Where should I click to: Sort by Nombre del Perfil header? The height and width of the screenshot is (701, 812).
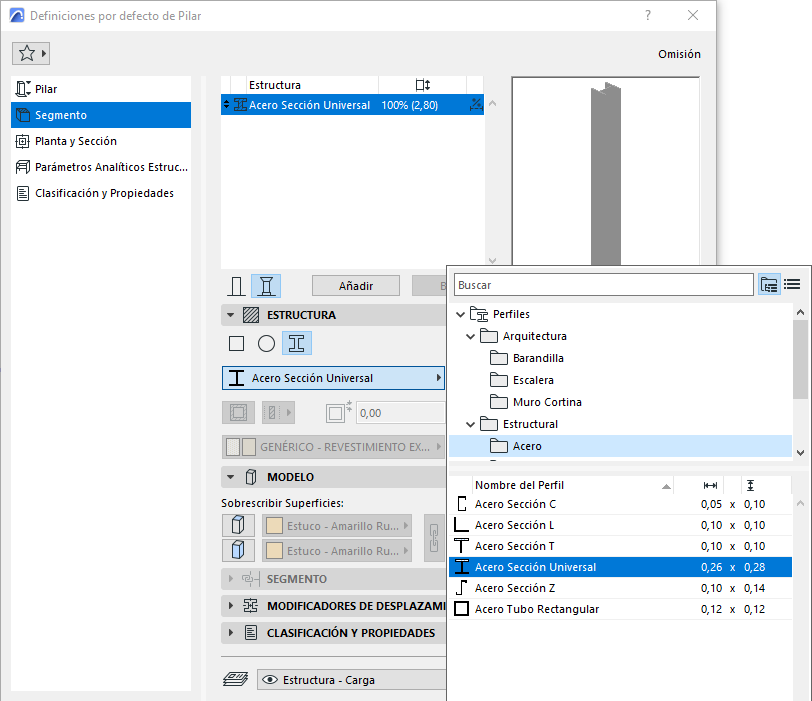pos(573,485)
